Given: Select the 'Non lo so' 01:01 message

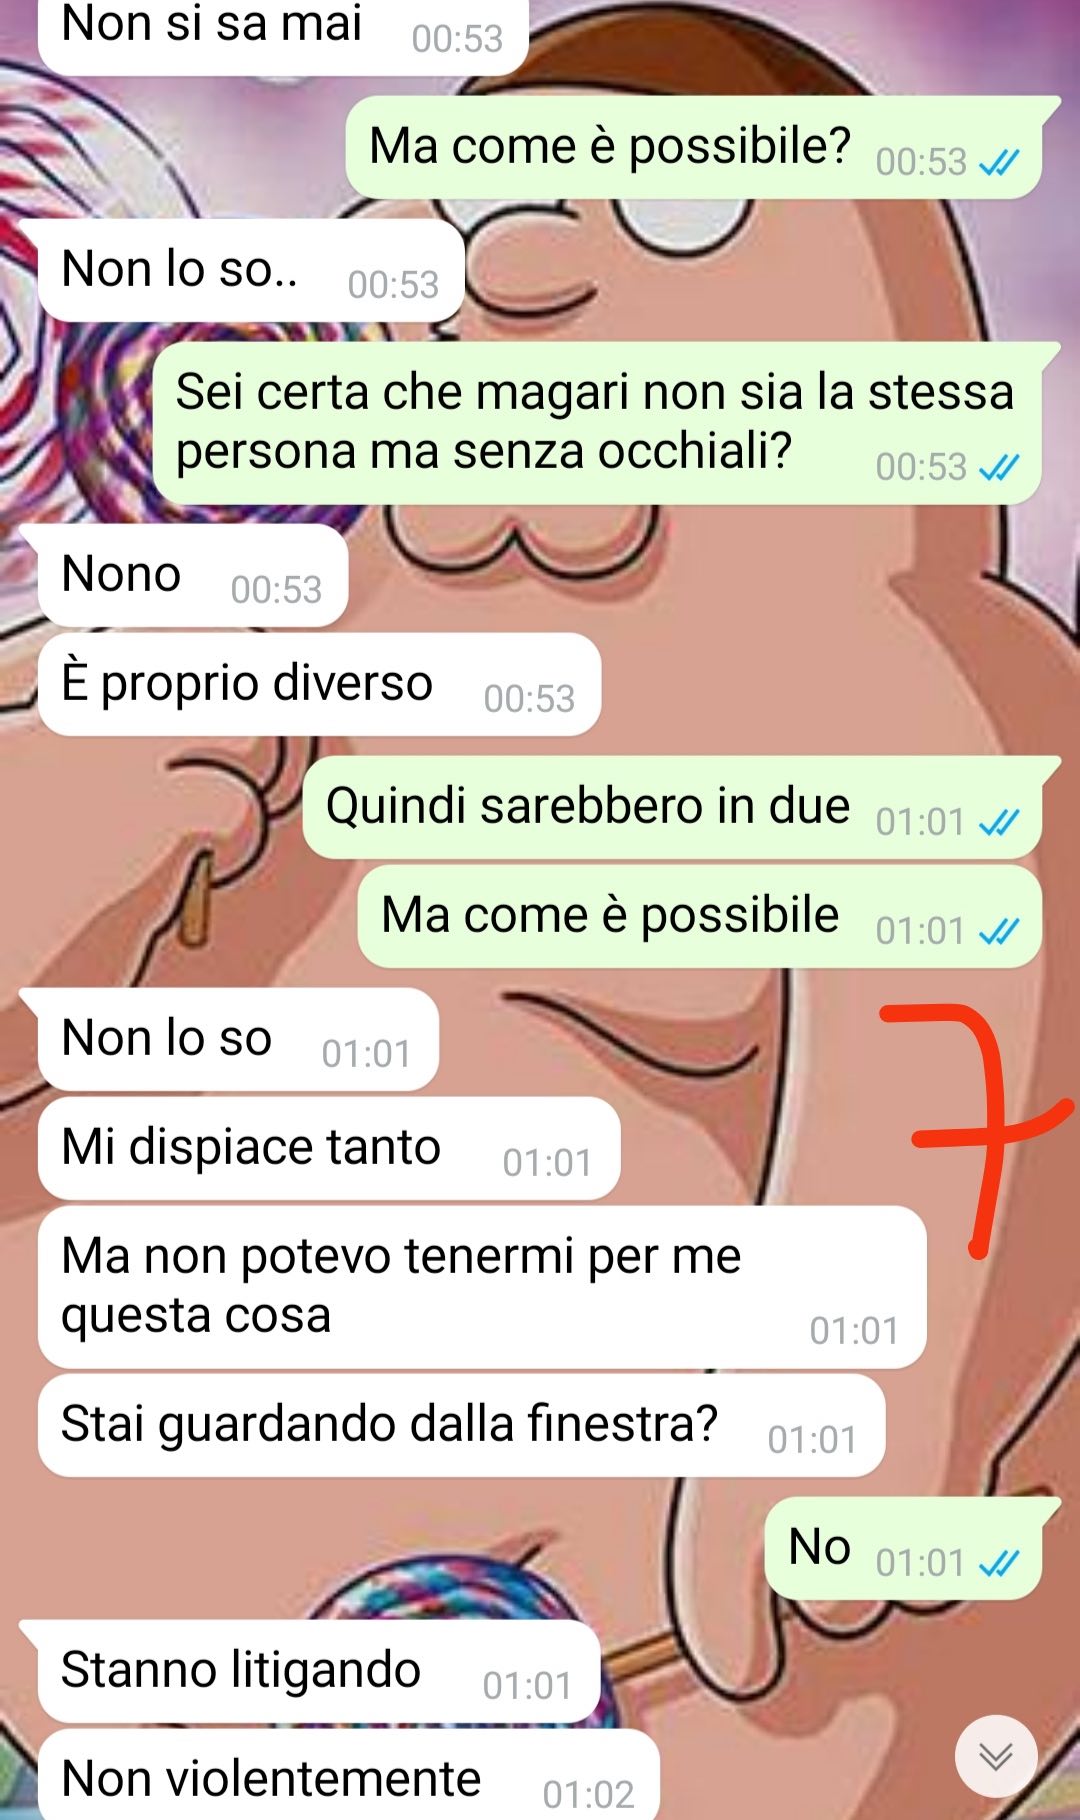Looking at the screenshot, I should pyautogui.click(x=238, y=1040).
